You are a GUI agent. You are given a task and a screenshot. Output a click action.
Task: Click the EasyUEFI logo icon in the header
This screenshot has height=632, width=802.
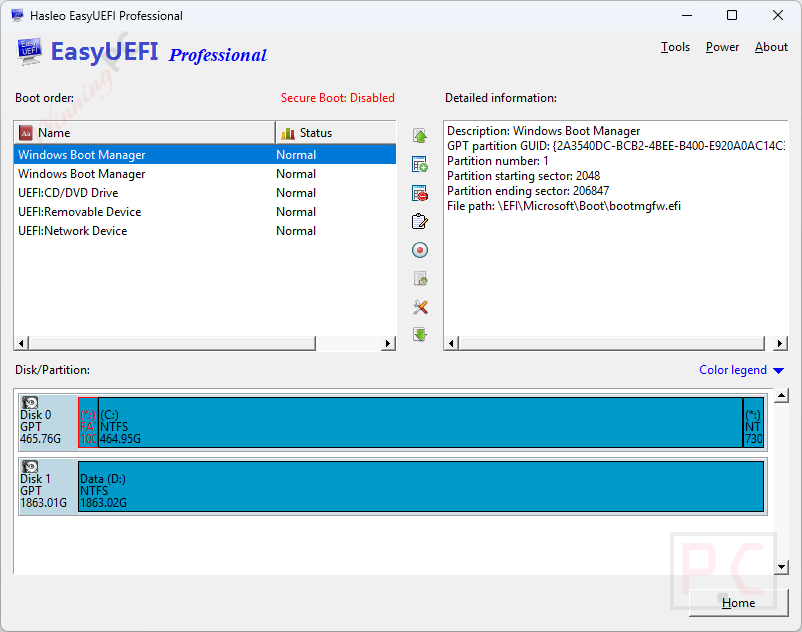point(30,51)
